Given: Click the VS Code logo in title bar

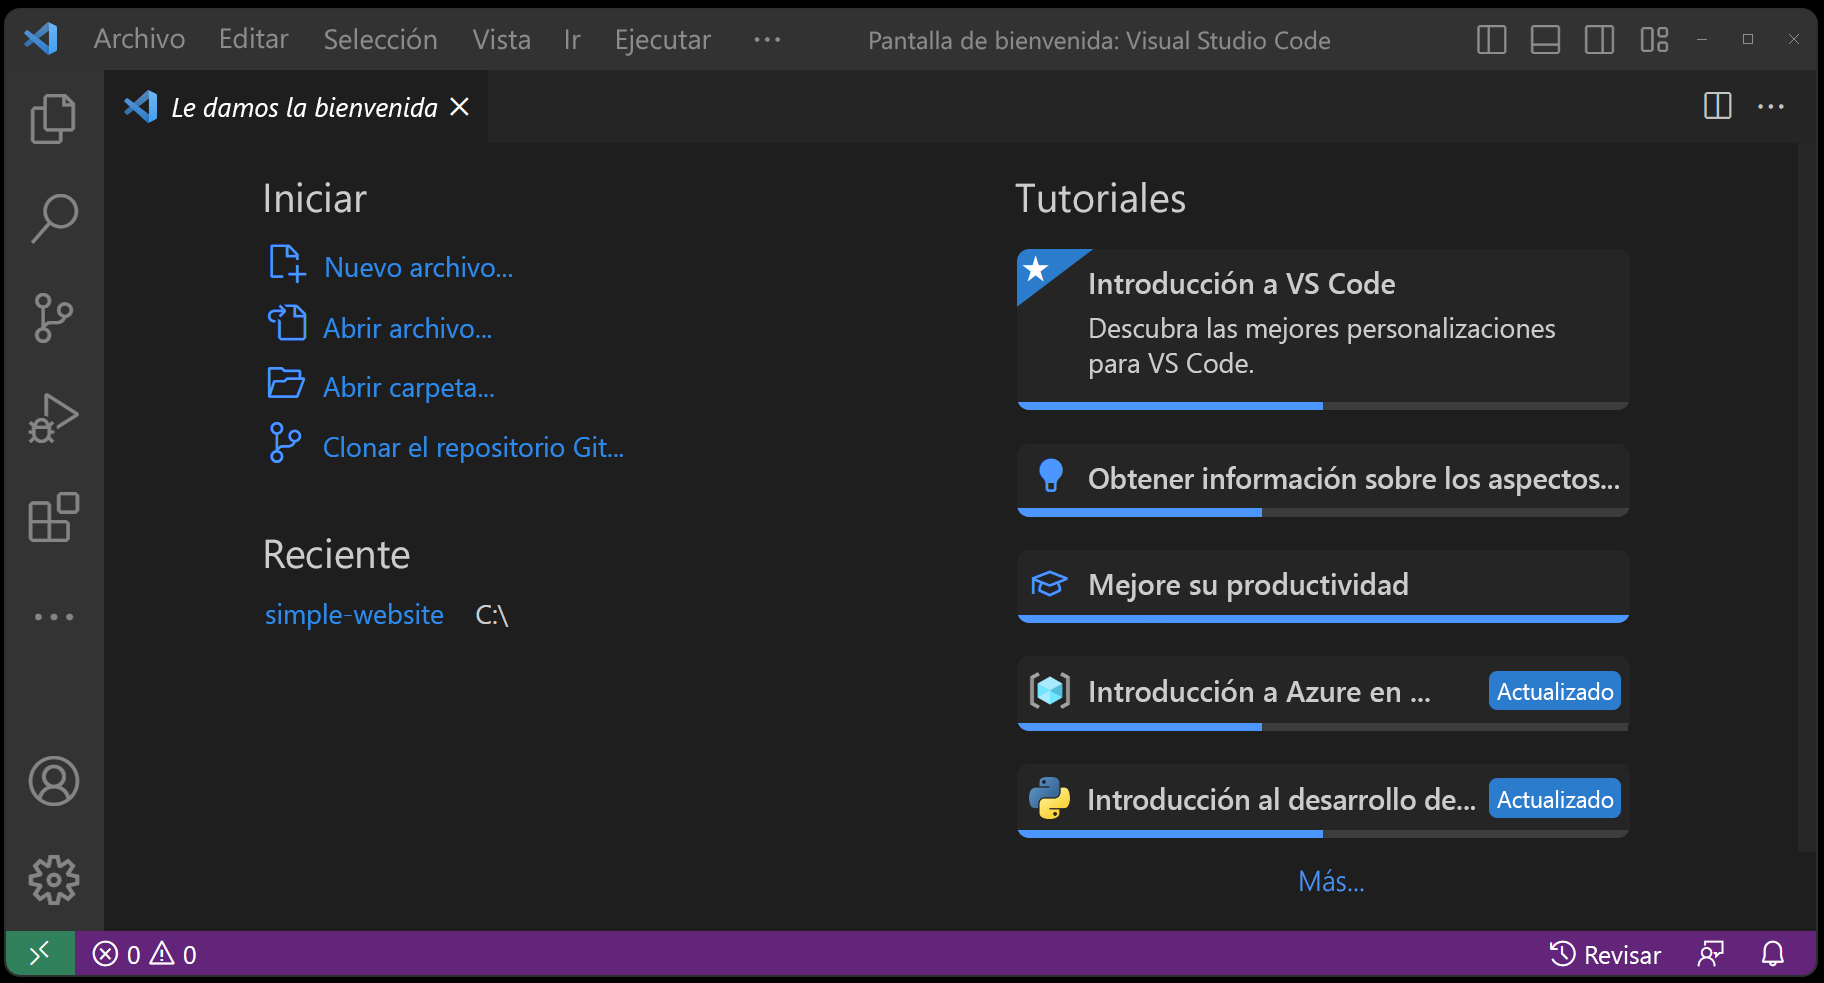Looking at the screenshot, I should coord(41,40).
